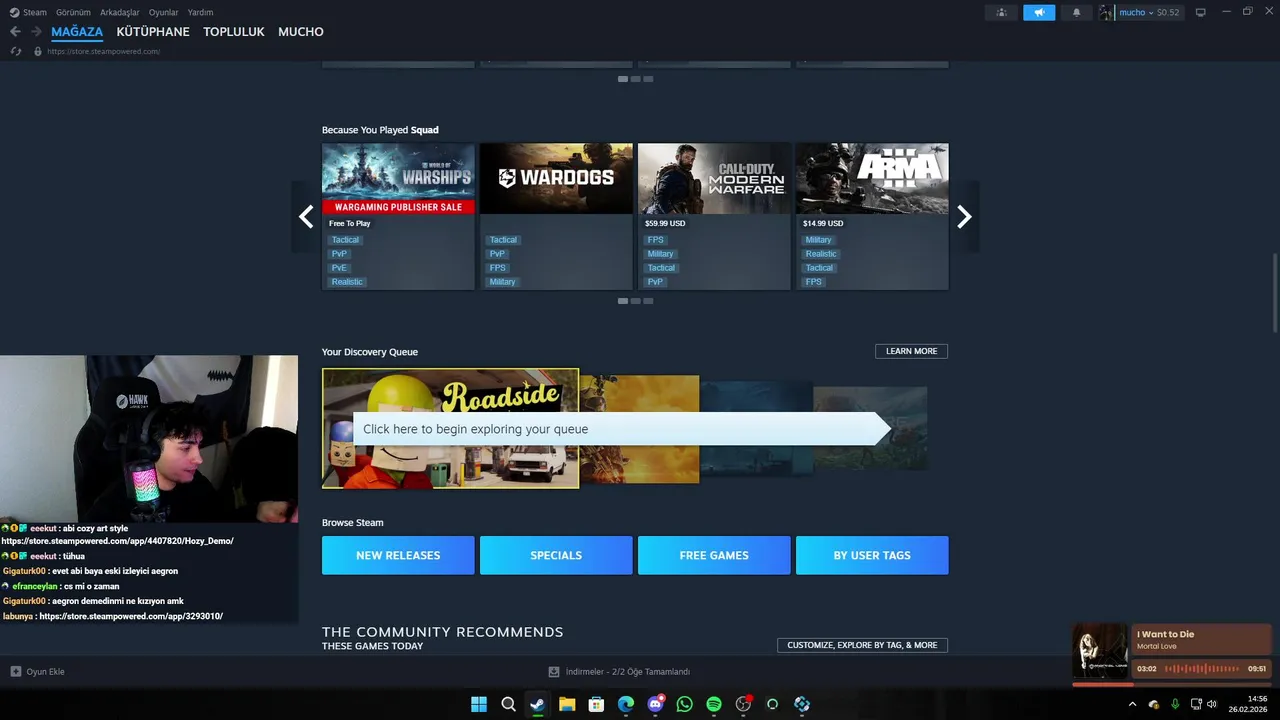The width and height of the screenshot is (1280, 720).
Task: Open downloads icon in the status bar
Action: 554,672
